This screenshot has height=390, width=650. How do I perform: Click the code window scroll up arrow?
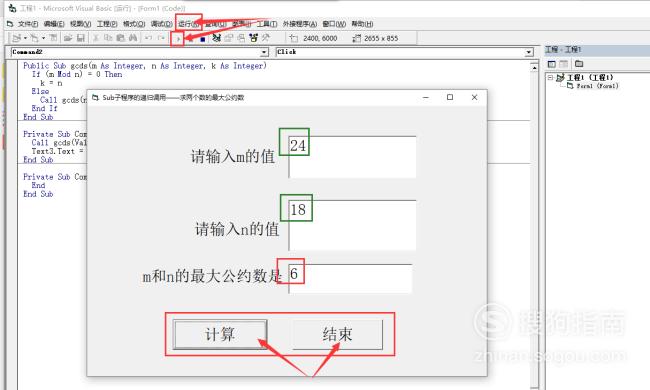pos(534,67)
